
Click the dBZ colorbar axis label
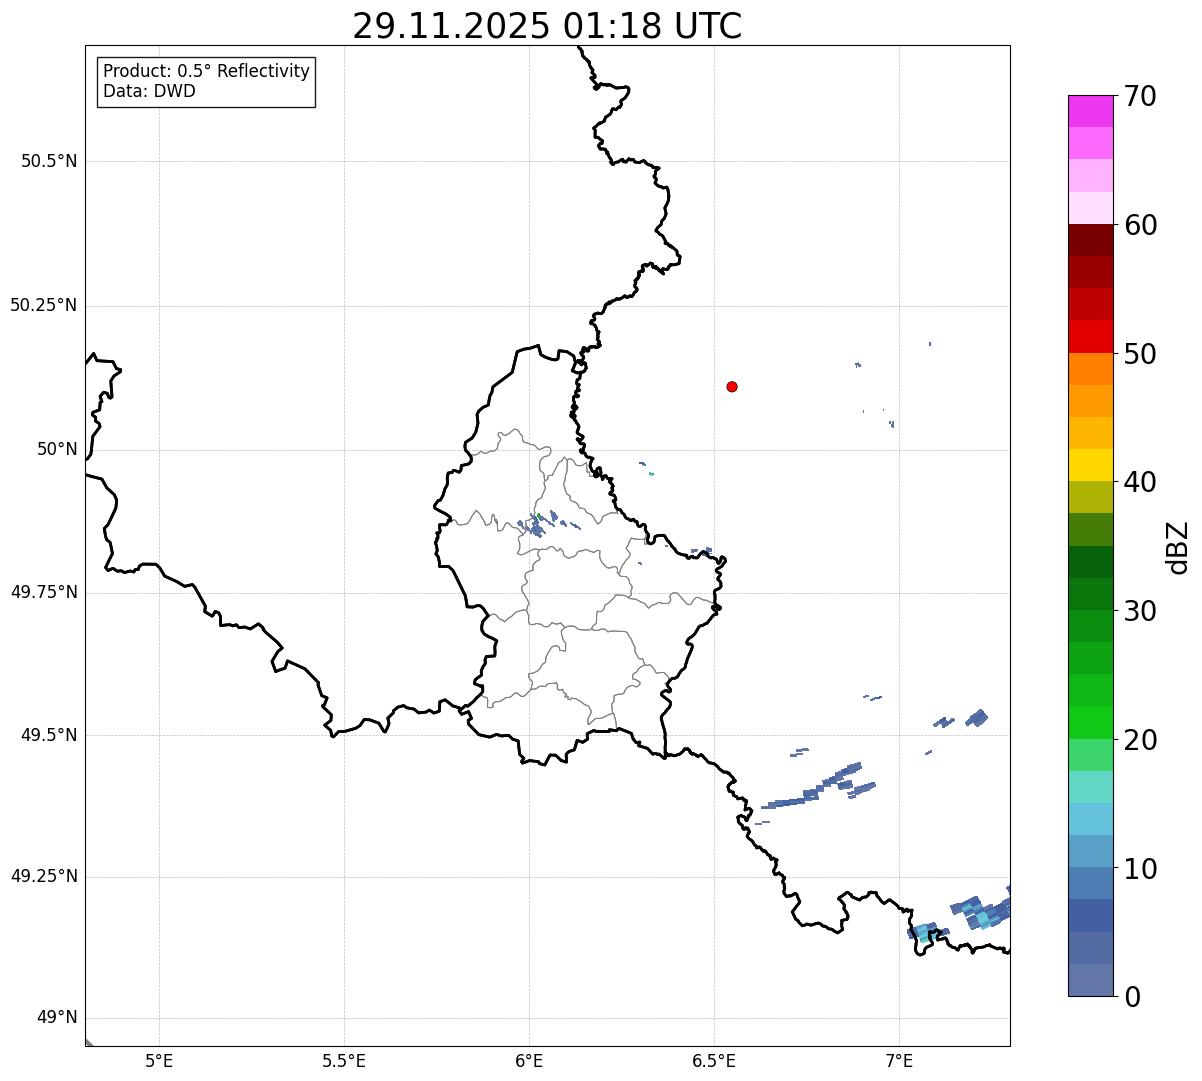(x=1179, y=547)
